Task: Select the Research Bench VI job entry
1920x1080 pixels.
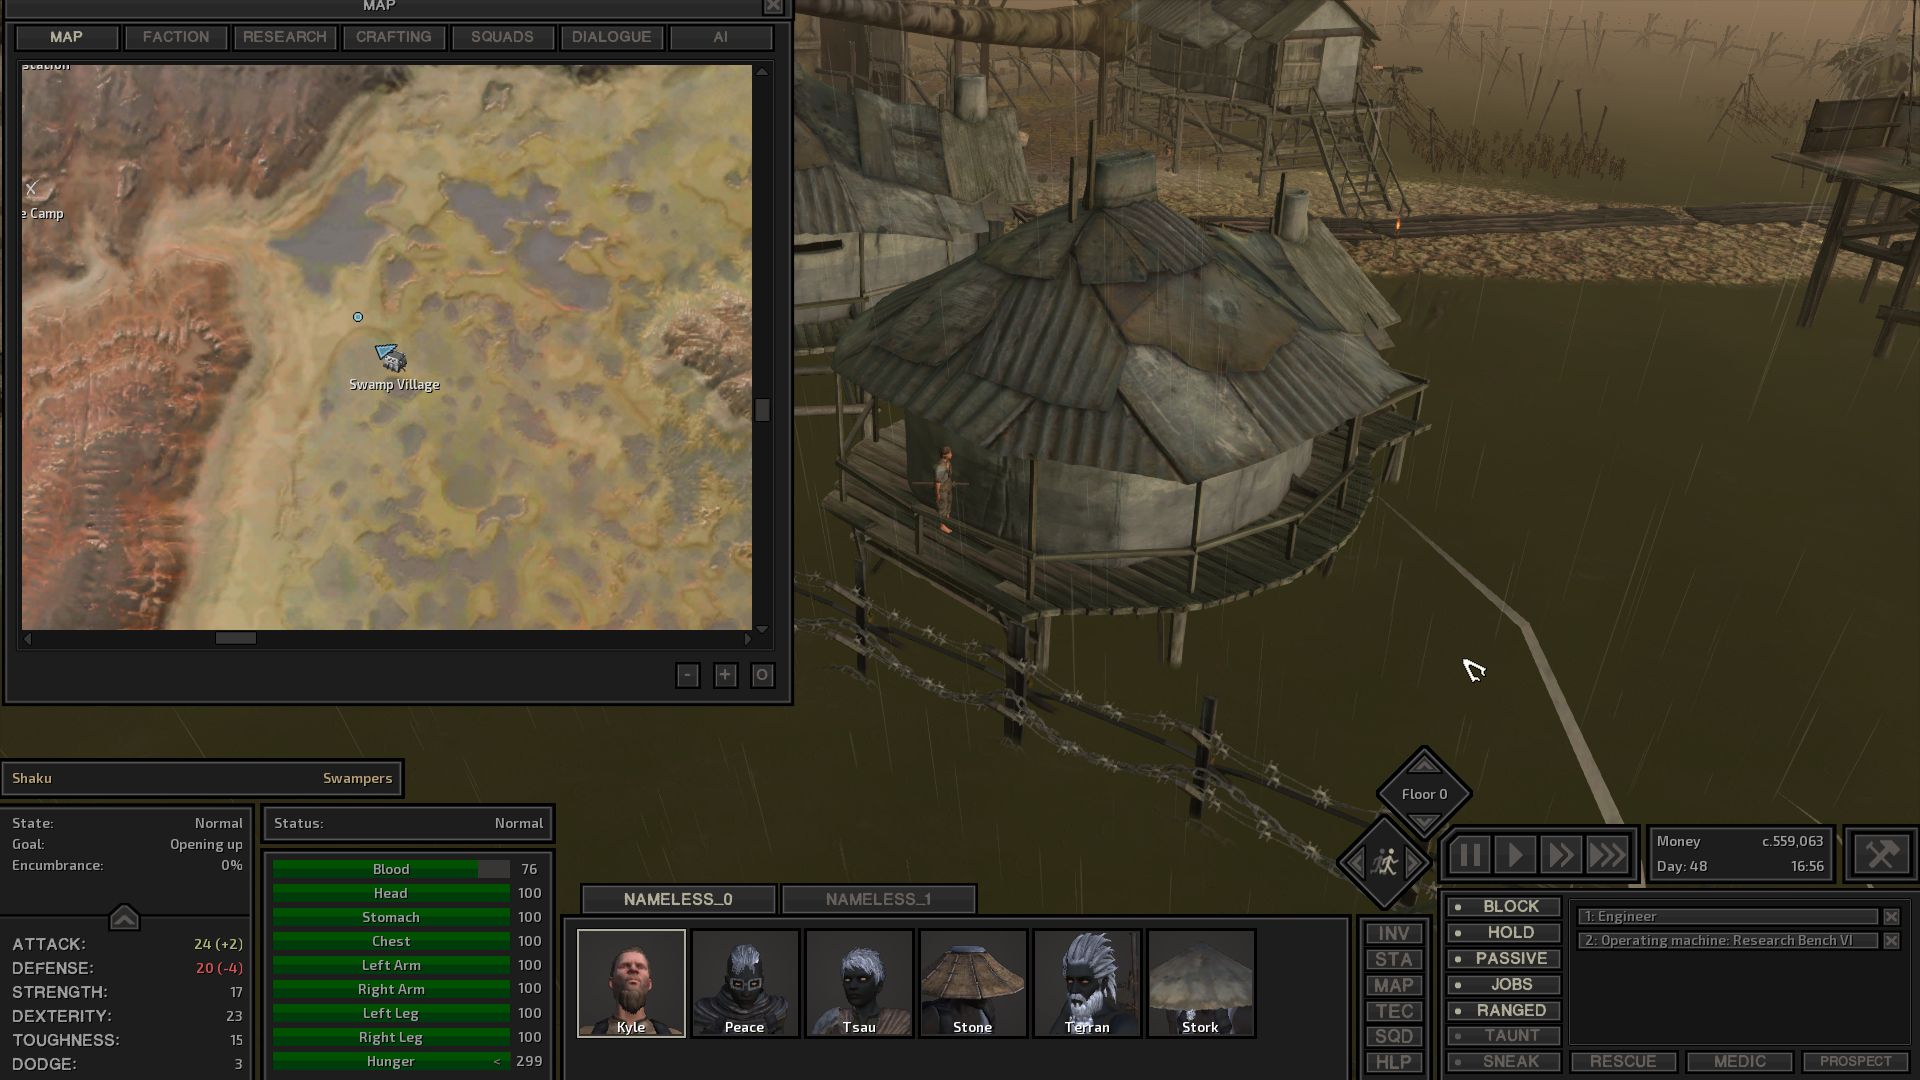Action: click(1728, 941)
